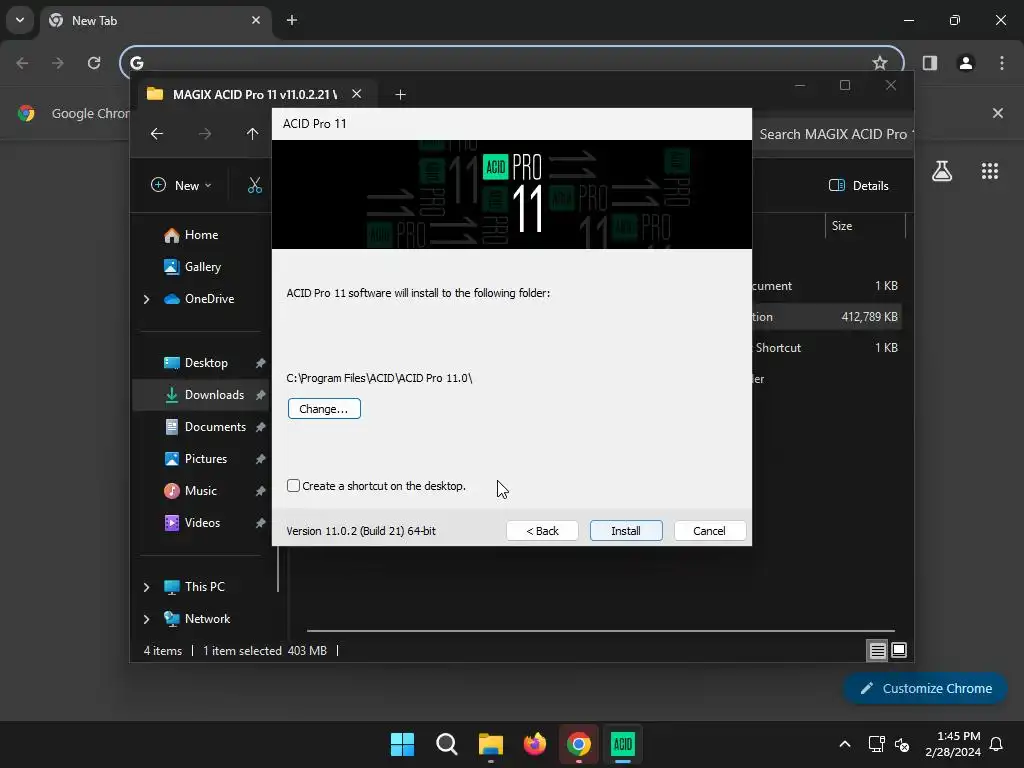Add a new File Explorer tab
Screen dimensions: 1024x768
point(400,95)
